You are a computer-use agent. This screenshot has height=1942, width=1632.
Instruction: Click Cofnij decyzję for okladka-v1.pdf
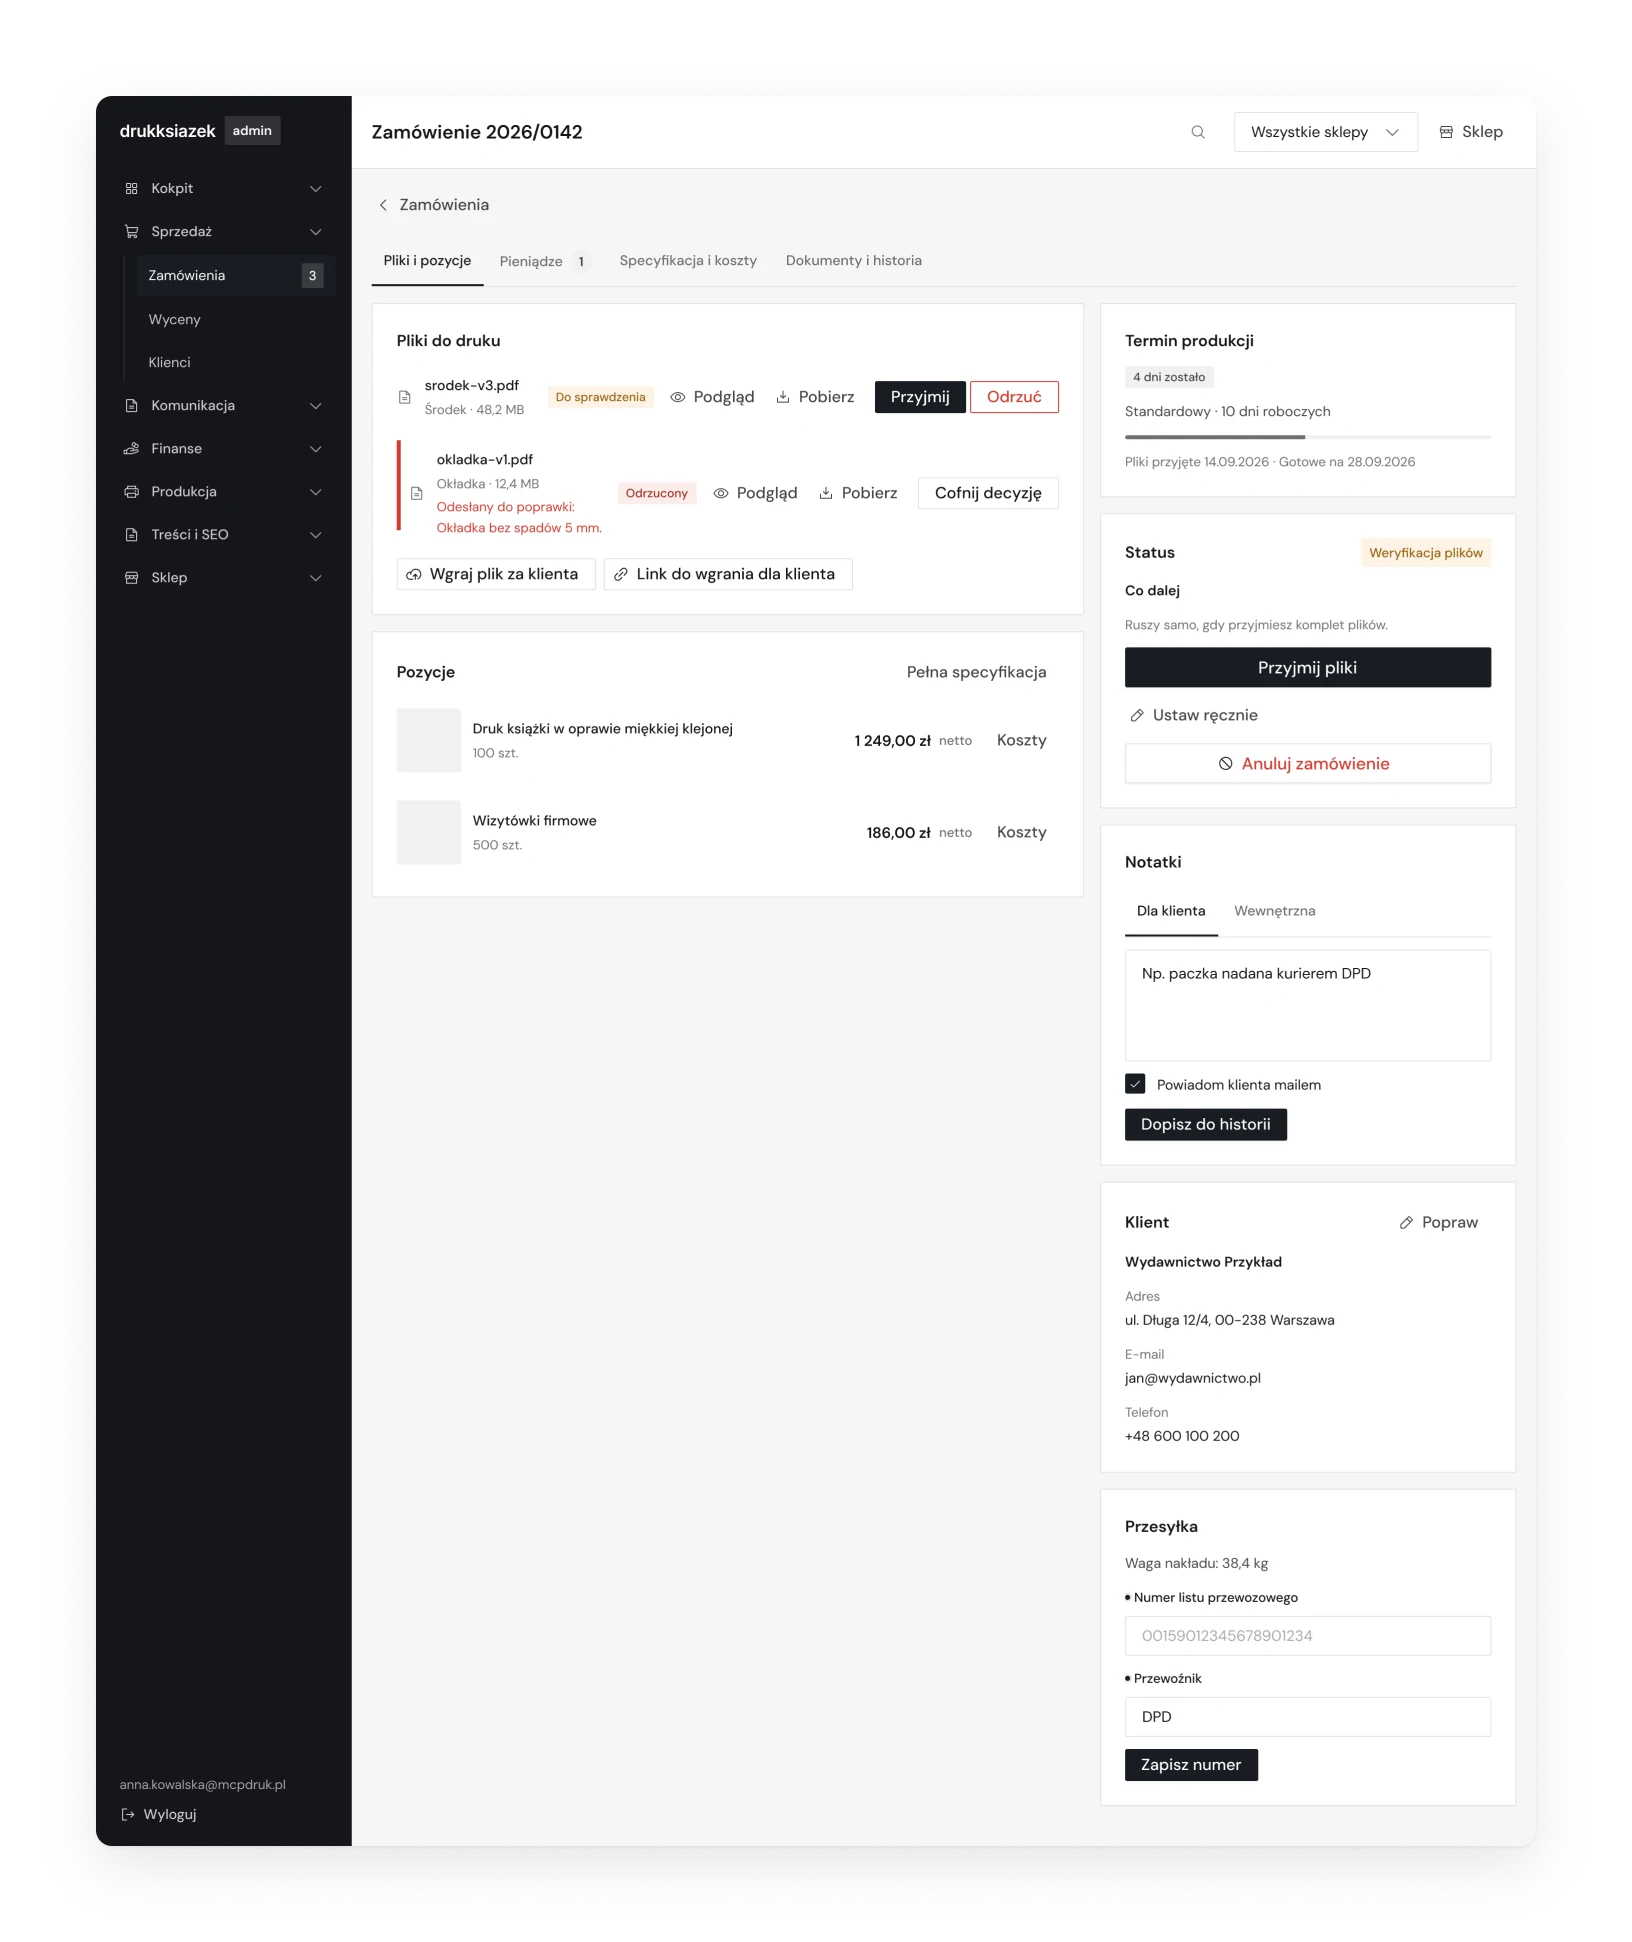pos(988,493)
